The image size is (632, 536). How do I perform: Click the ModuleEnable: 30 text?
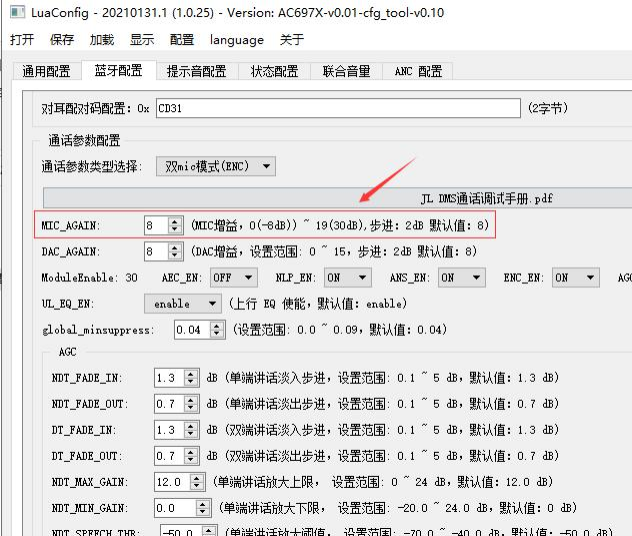coord(89,278)
